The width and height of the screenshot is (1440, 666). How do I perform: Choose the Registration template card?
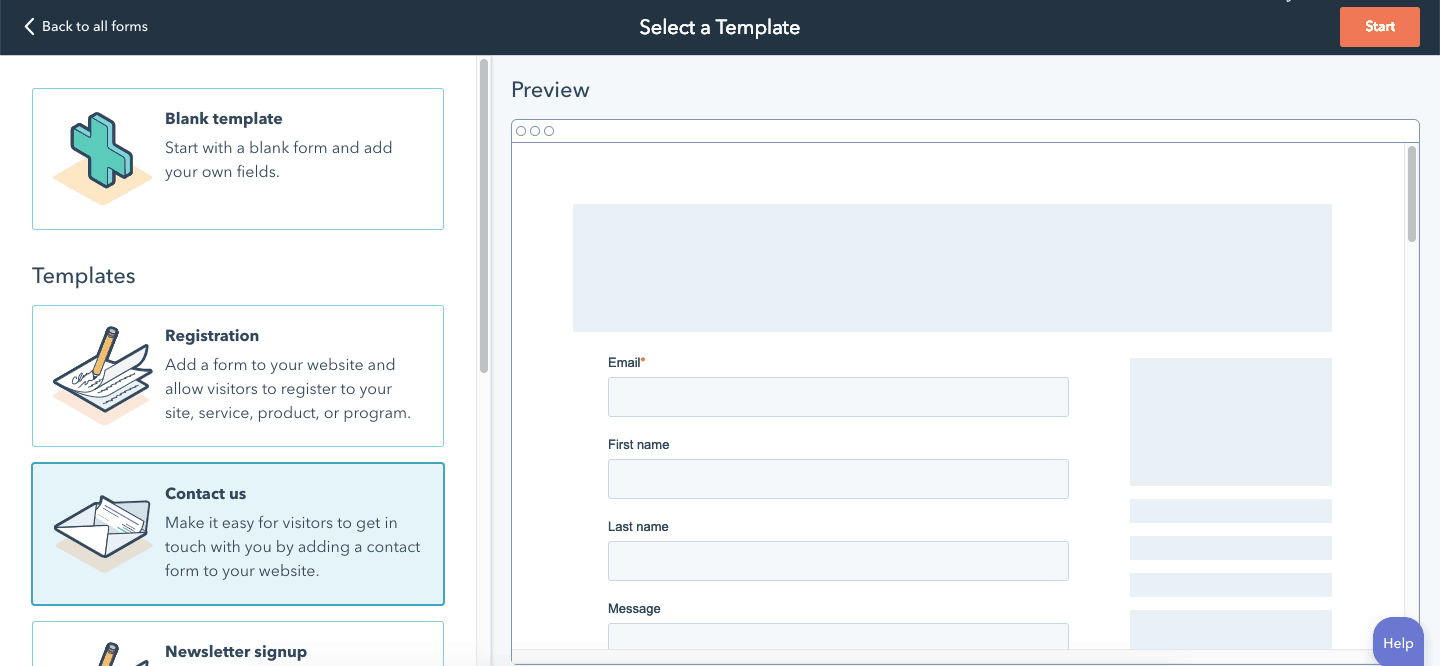[x=238, y=376]
